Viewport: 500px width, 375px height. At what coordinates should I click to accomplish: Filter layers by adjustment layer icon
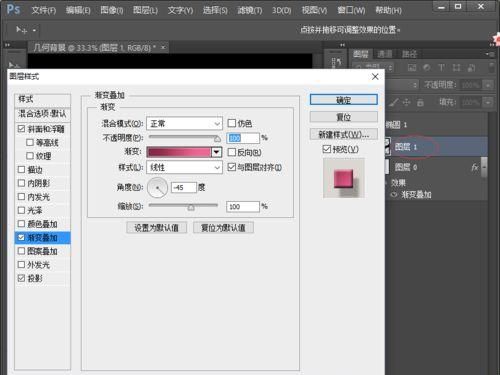(427, 68)
